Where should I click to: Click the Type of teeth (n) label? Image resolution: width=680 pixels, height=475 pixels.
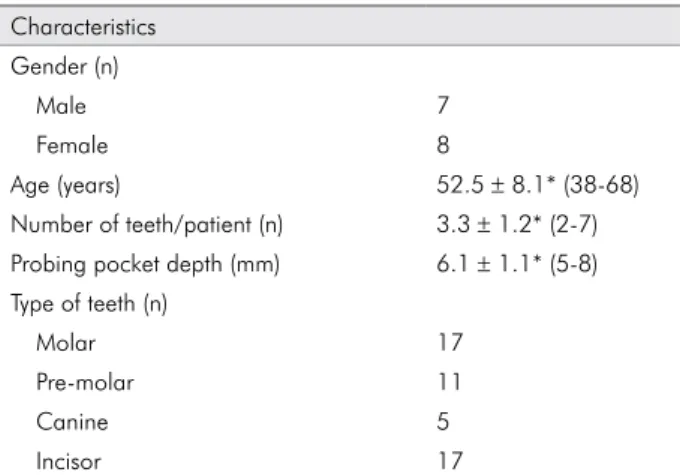89,304
